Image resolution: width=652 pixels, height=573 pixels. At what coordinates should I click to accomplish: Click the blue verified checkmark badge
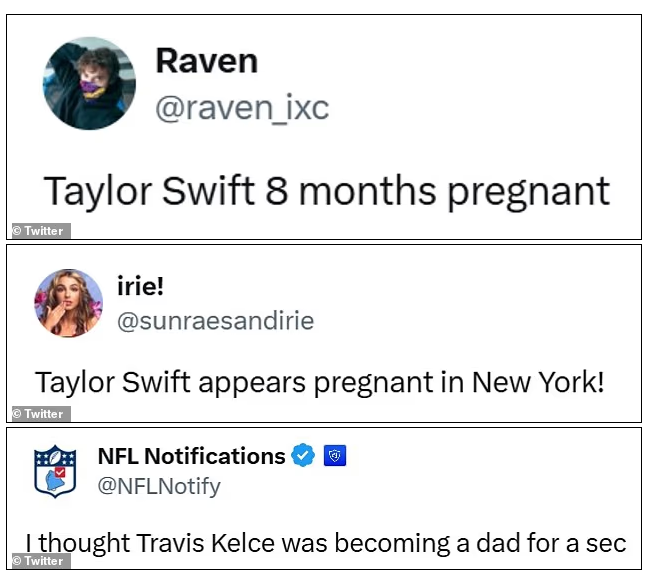click(x=303, y=455)
